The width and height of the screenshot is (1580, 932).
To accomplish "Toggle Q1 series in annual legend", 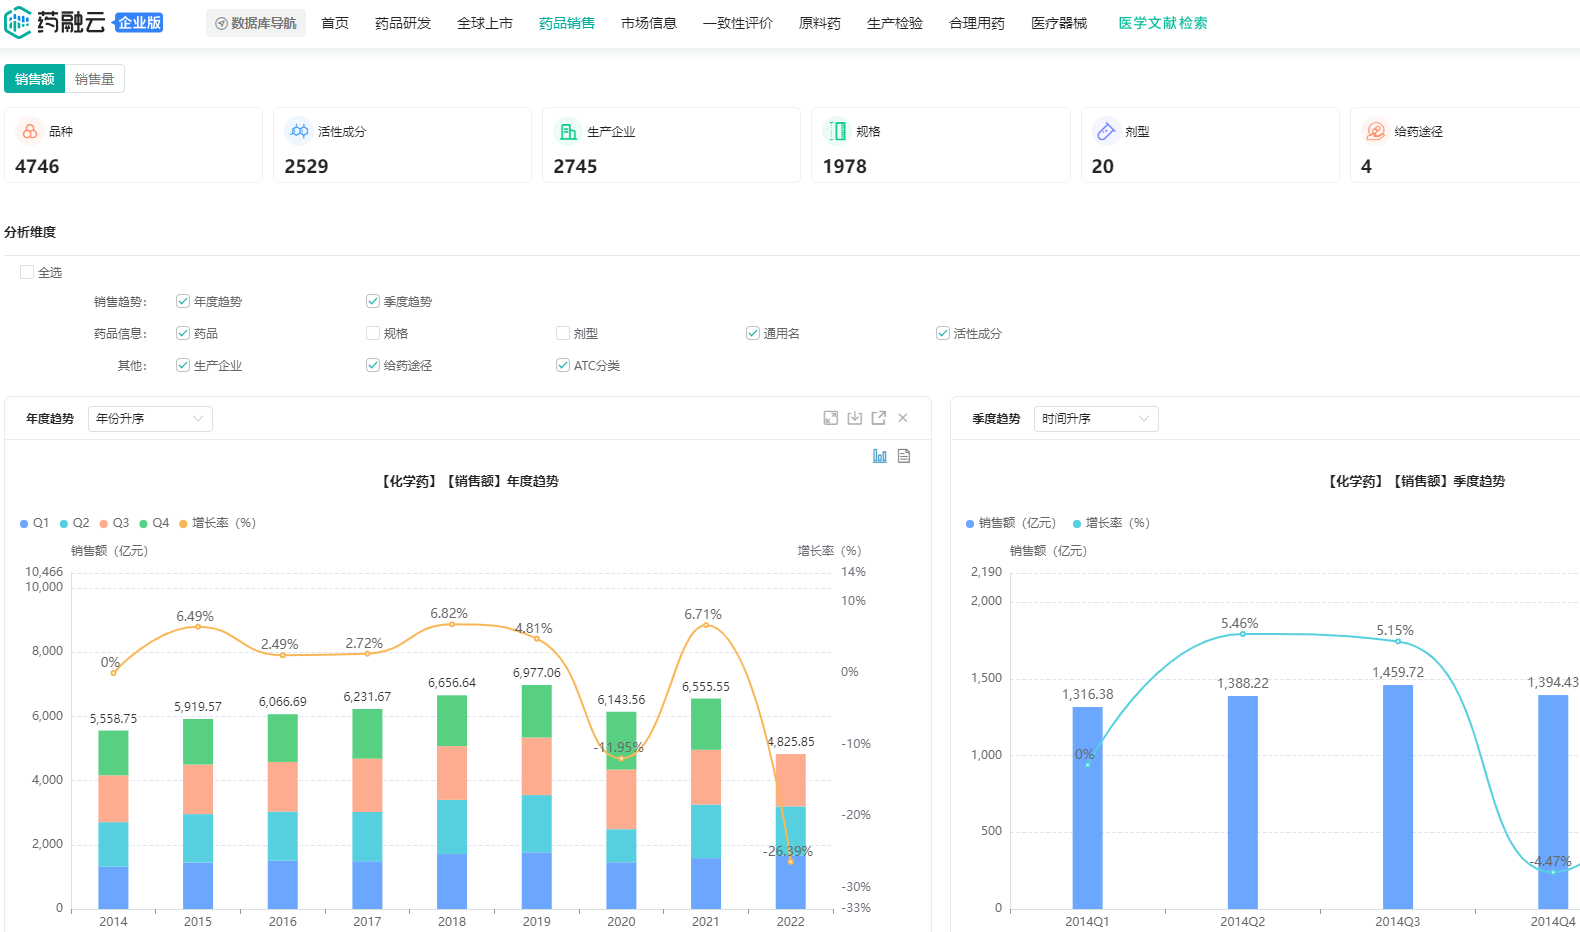I will (35, 523).
